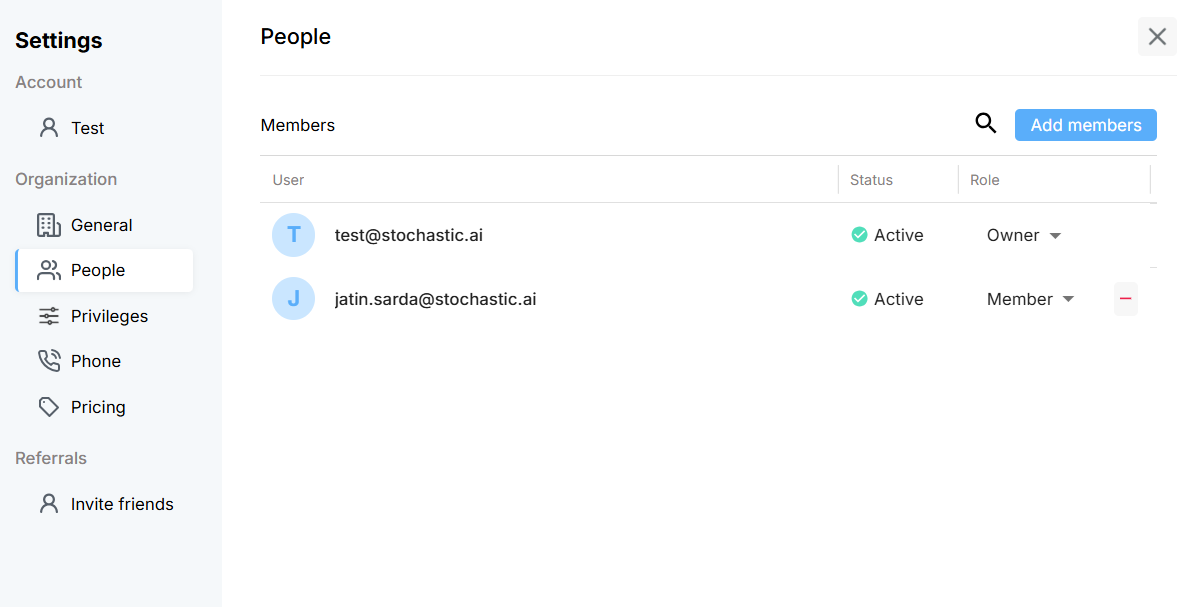Click the J avatar for jatin.sarda
This screenshot has width=1195, height=607.
tap(293, 299)
